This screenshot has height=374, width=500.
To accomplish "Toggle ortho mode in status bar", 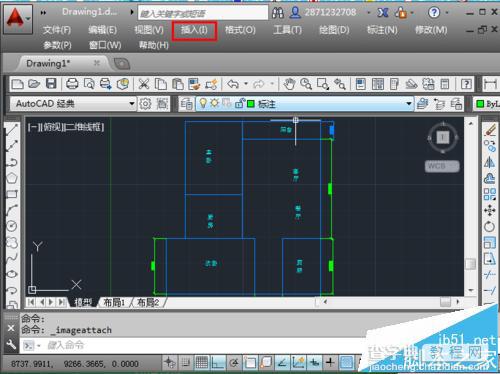I will (218, 362).
